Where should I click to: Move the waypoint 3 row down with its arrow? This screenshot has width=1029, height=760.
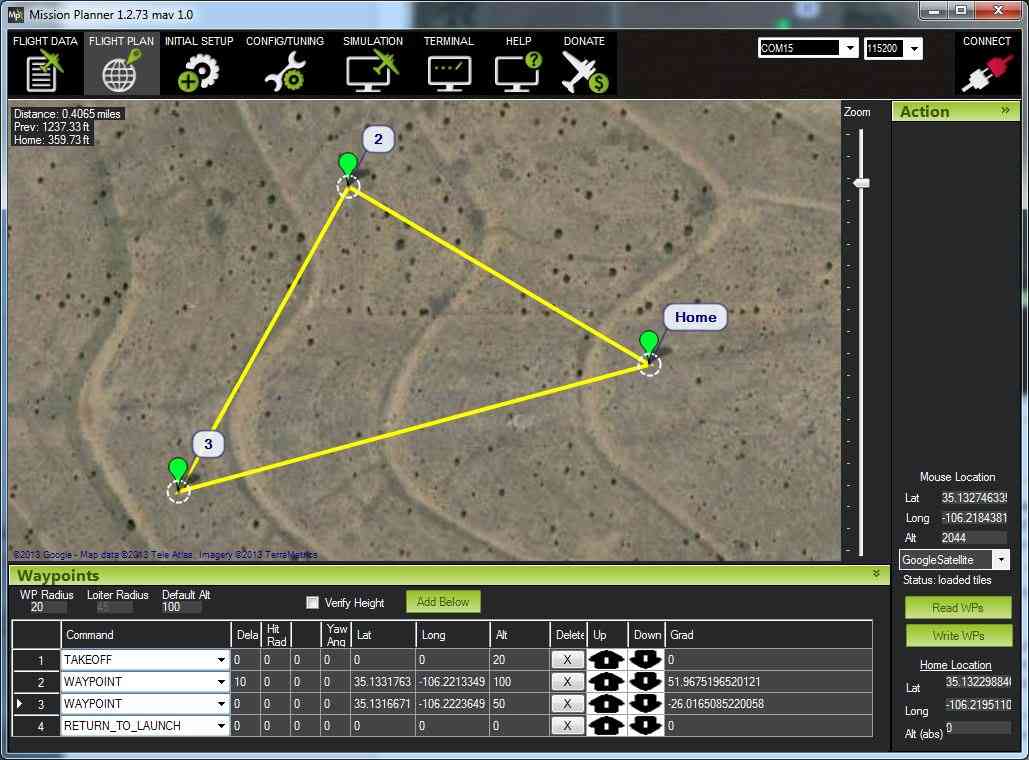point(646,704)
